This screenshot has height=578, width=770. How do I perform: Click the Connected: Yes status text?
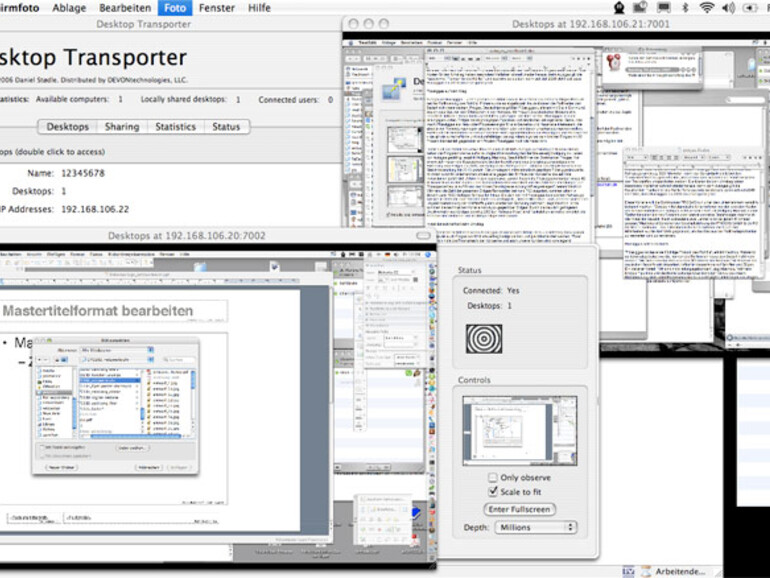[x=491, y=291]
